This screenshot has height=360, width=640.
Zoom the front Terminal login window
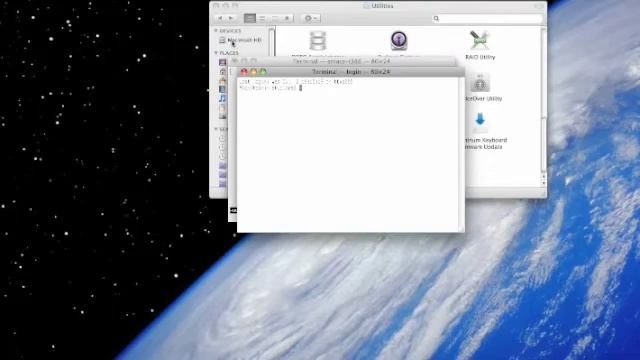tap(263, 72)
